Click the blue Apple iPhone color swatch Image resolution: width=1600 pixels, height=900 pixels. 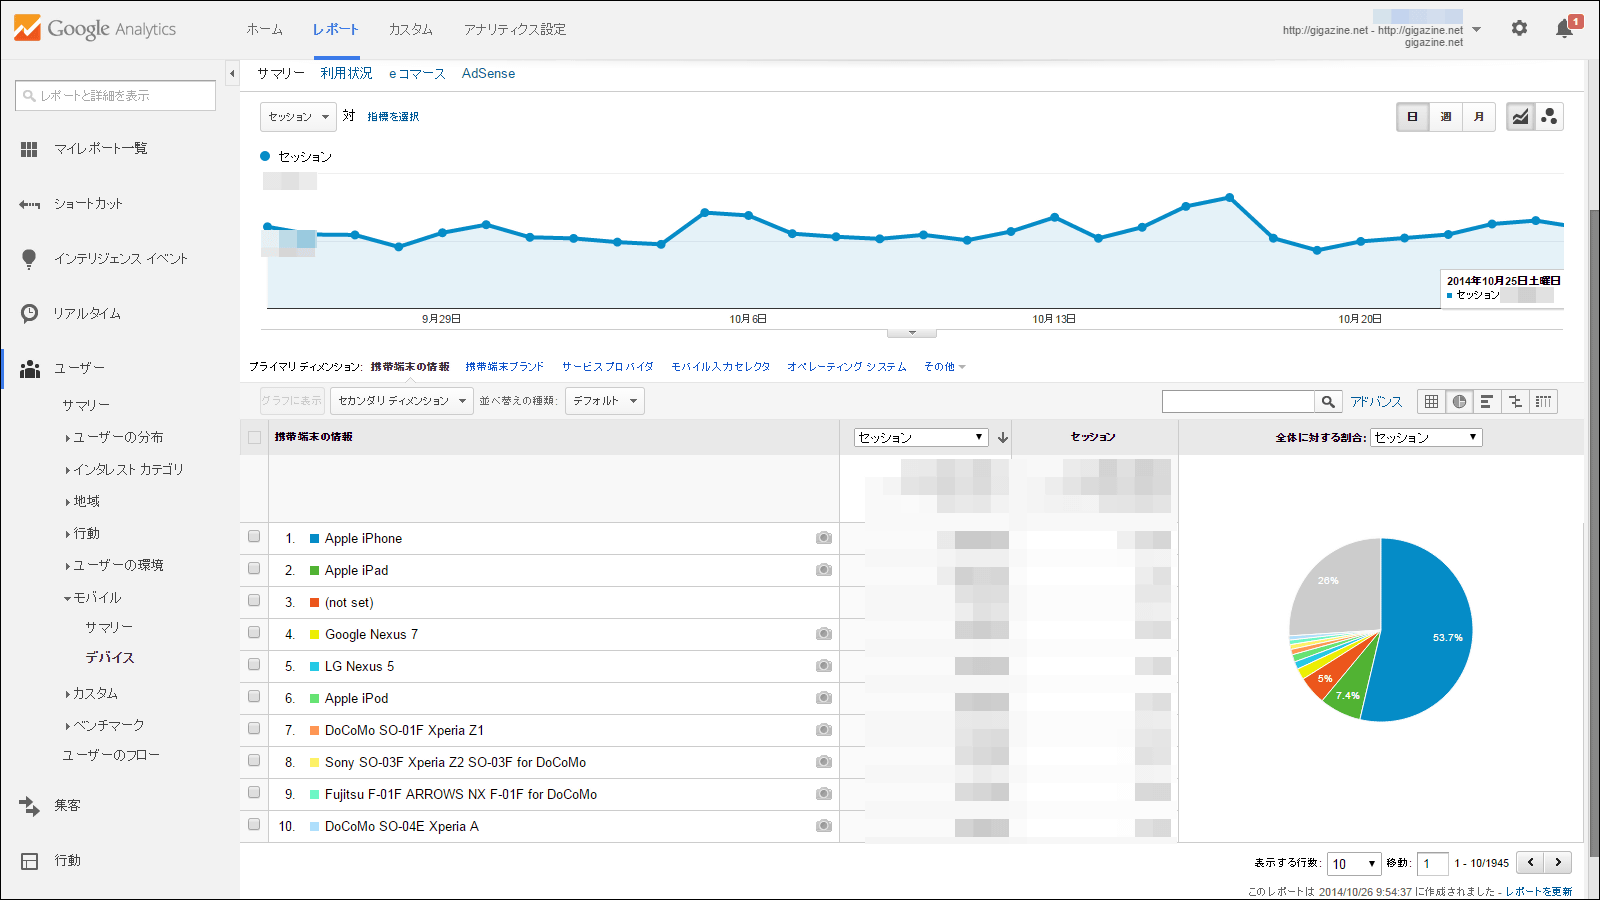click(x=314, y=538)
